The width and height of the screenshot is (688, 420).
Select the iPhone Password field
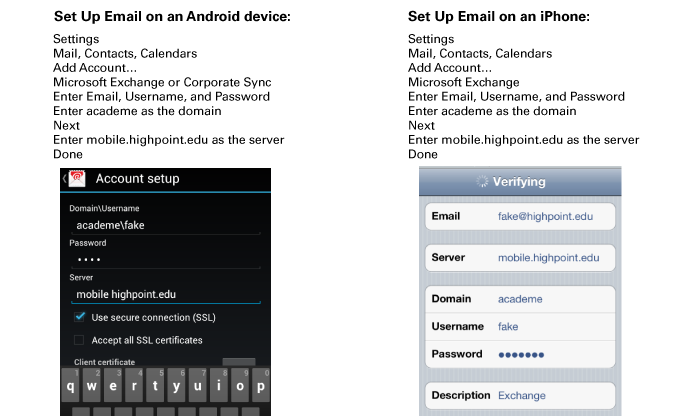[553, 354]
